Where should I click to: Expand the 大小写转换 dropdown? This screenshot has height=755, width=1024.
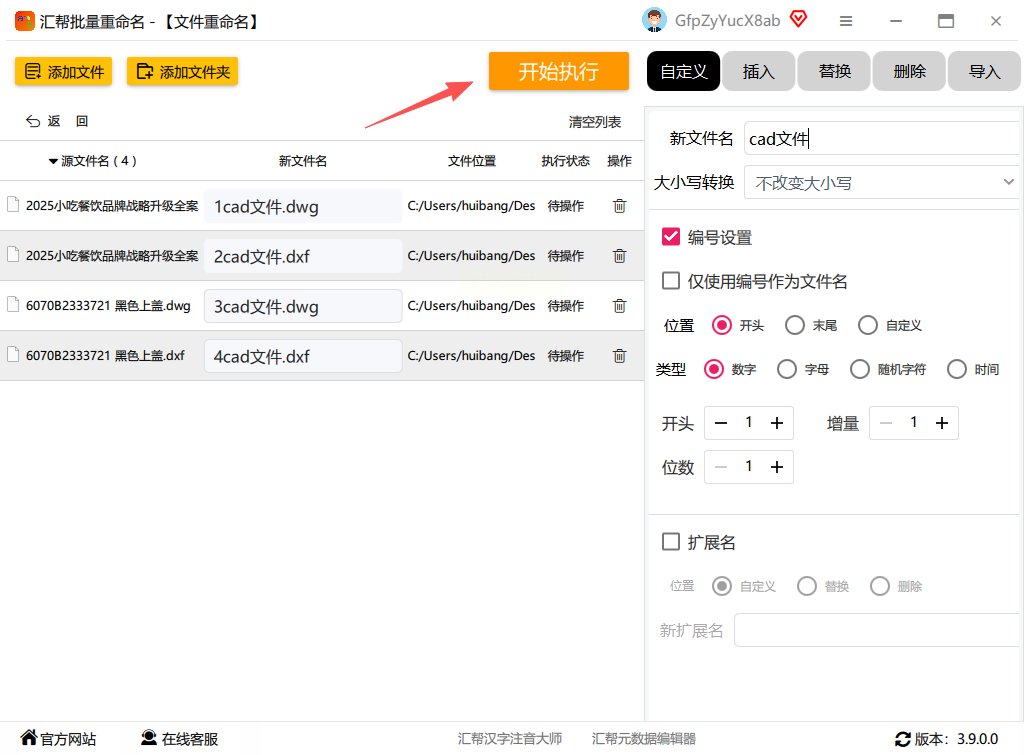coord(882,183)
